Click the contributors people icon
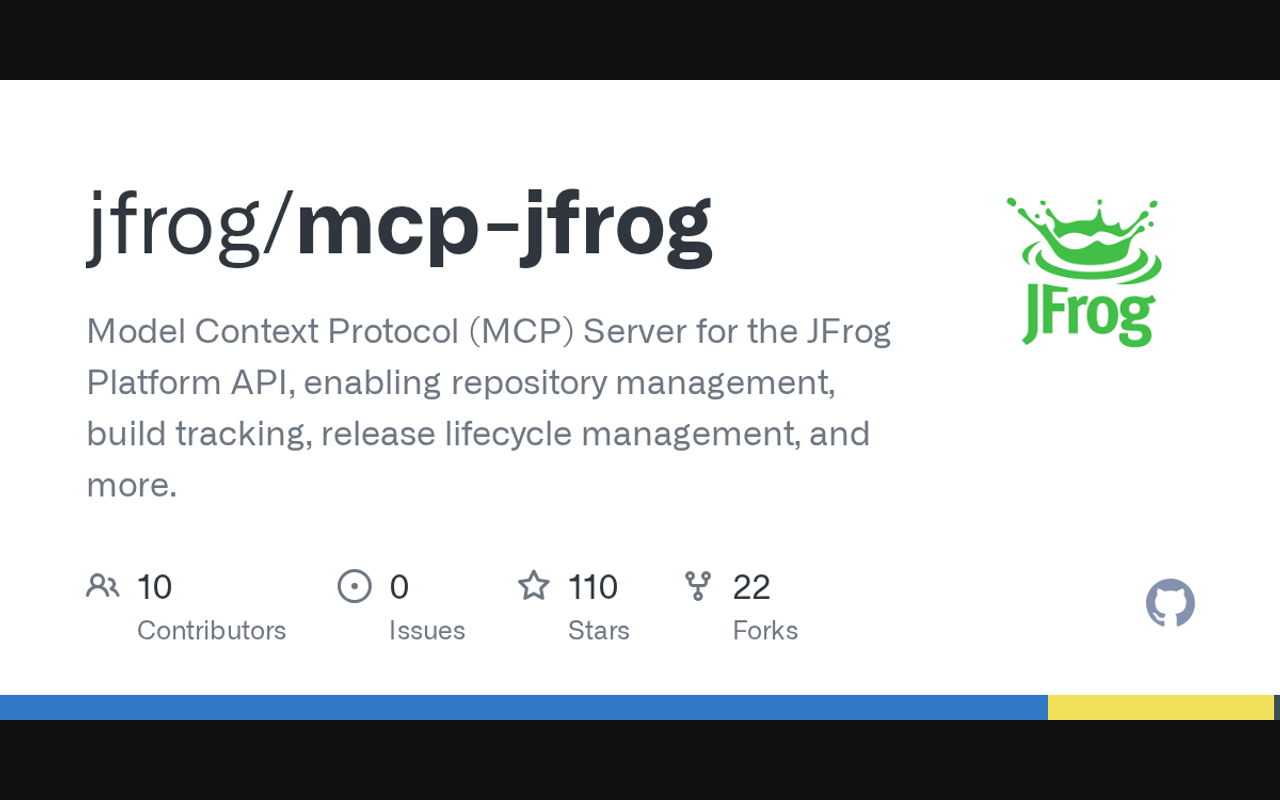The height and width of the screenshot is (800, 1280). (x=103, y=586)
